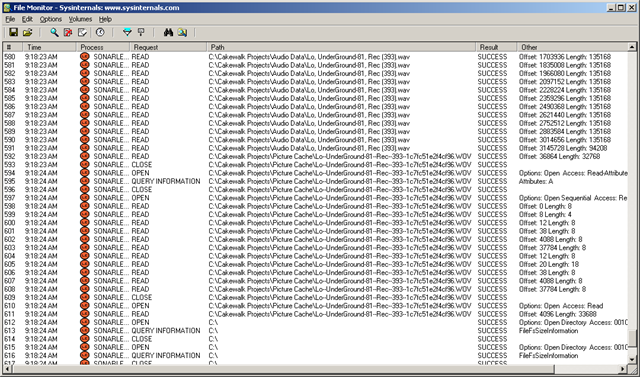Click the Find binoculars icon
This screenshot has height=377, width=640.
(168, 32)
